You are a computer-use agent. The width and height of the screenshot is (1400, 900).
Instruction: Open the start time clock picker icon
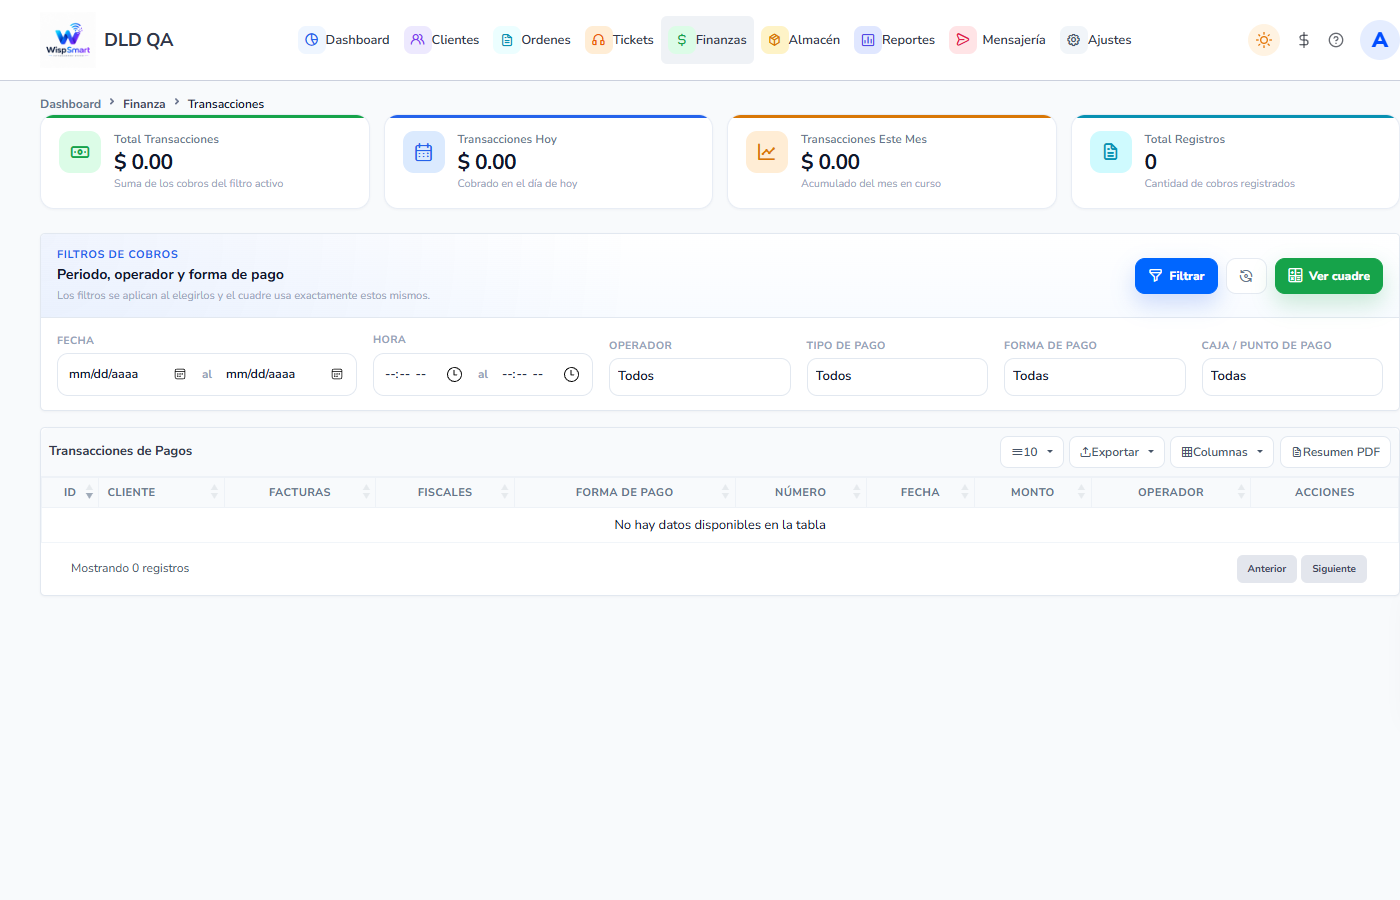click(x=454, y=374)
